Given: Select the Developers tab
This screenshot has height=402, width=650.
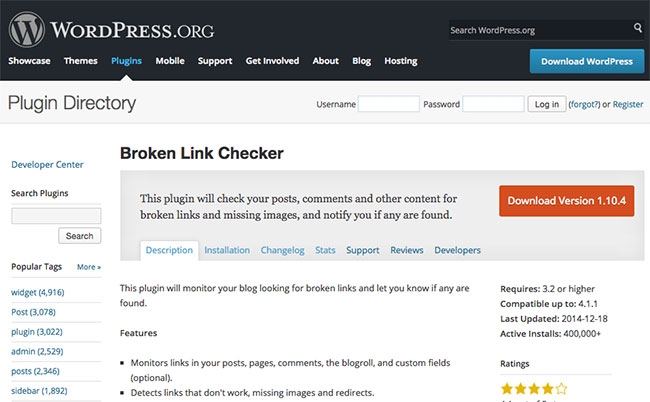Looking at the screenshot, I should (x=457, y=250).
